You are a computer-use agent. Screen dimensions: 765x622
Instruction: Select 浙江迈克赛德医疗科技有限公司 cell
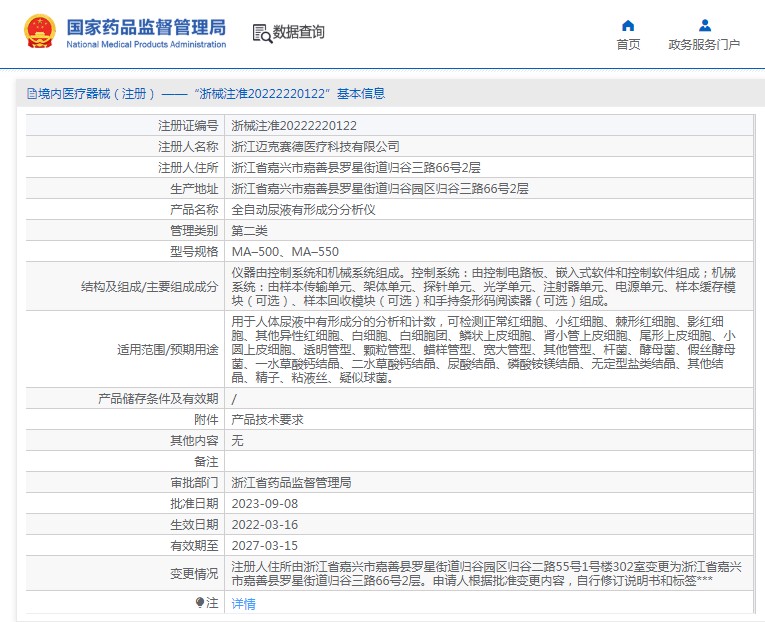(315, 147)
